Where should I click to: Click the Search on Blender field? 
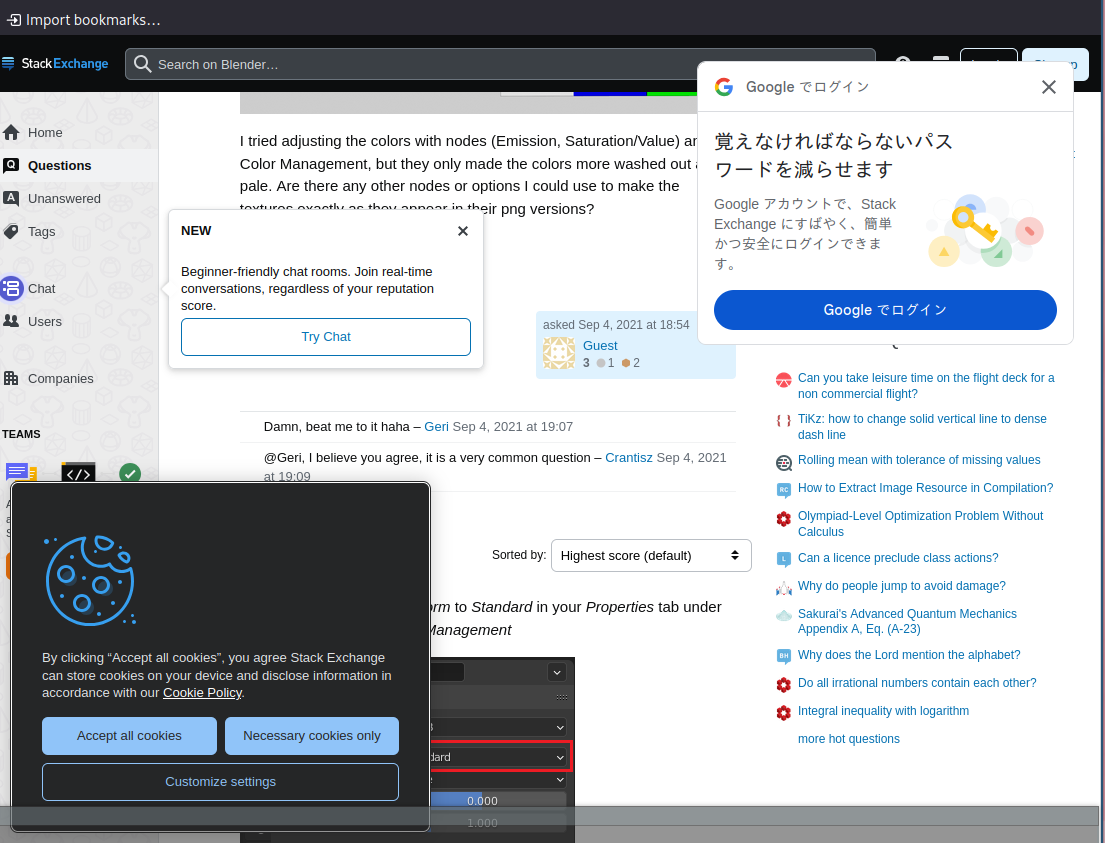pos(500,64)
